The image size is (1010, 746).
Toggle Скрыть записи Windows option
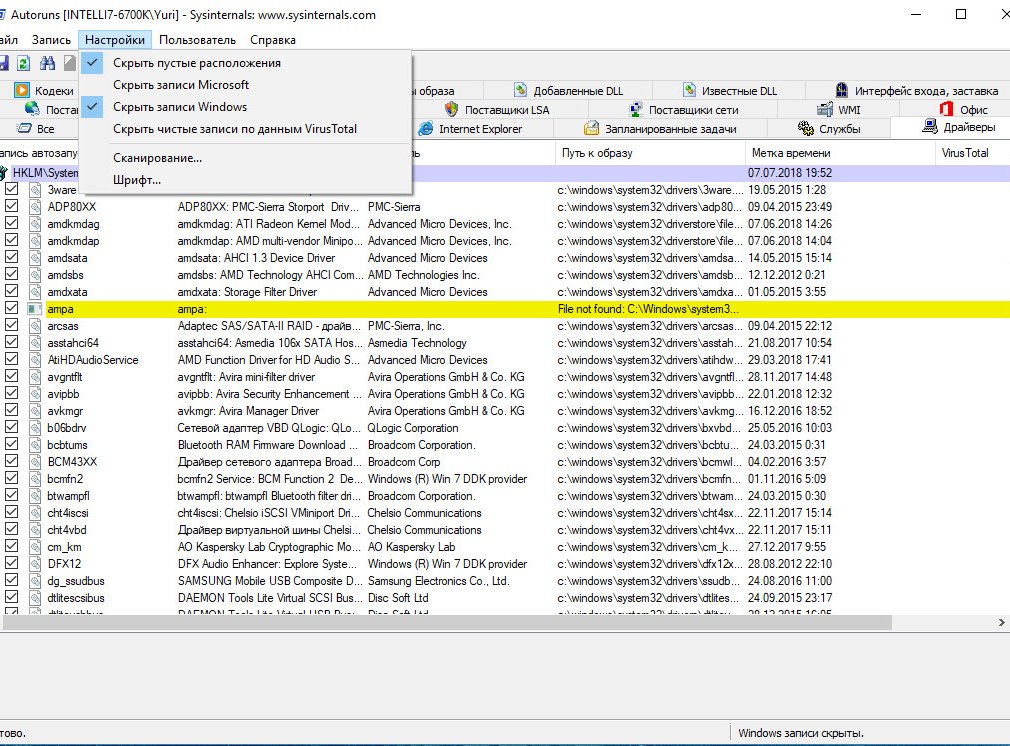click(x=245, y=107)
